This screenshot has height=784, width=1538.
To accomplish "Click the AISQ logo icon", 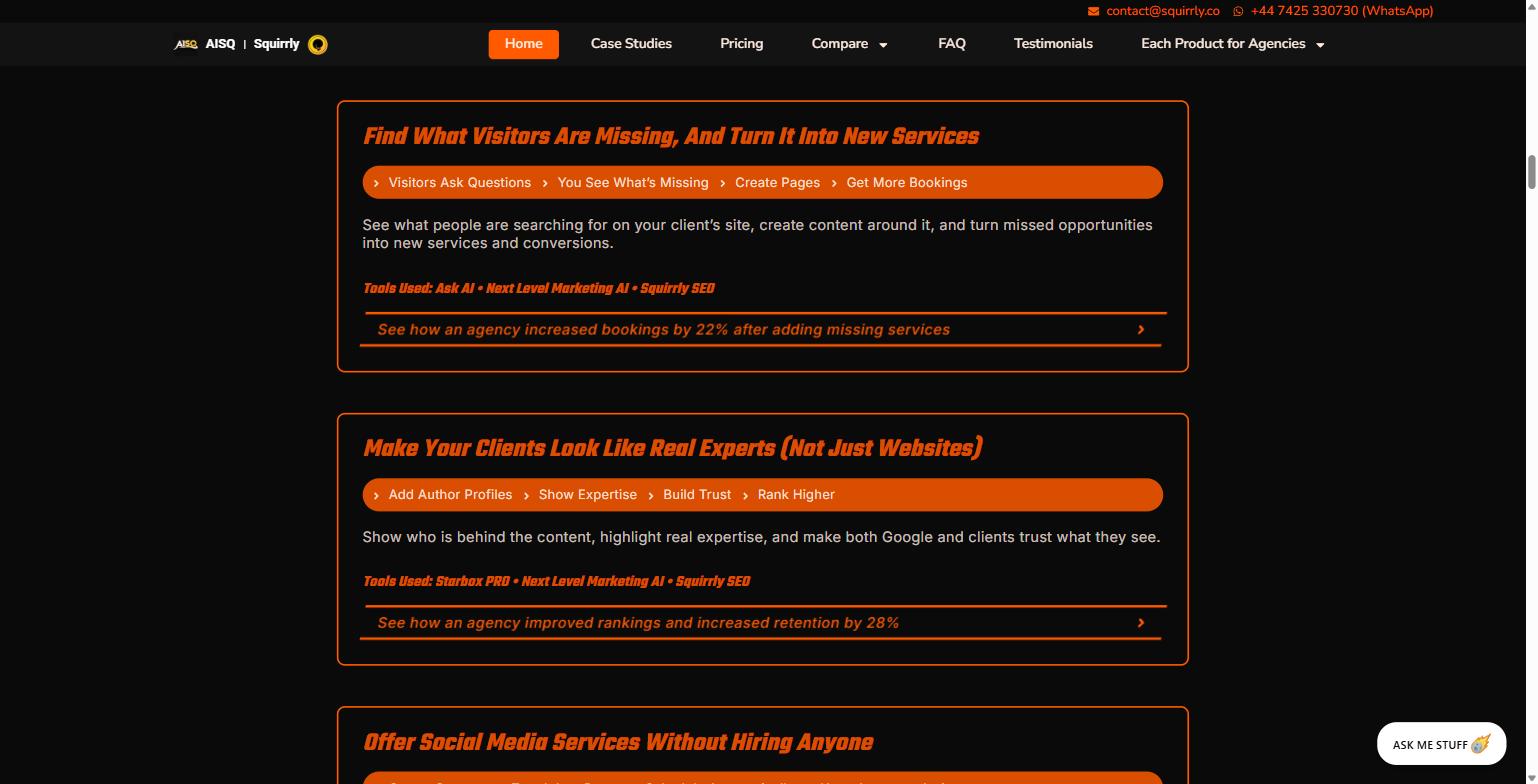I will tap(186, 44).
